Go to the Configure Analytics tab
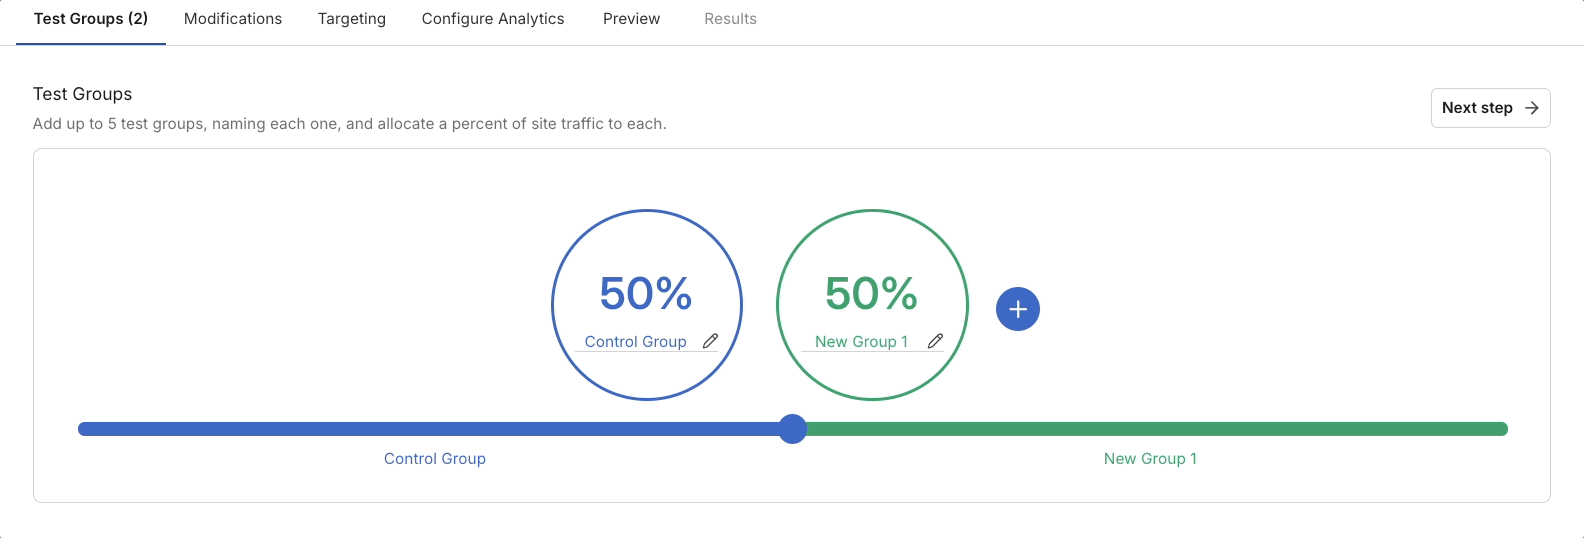The image size is (1584, 538). [493, 19]
